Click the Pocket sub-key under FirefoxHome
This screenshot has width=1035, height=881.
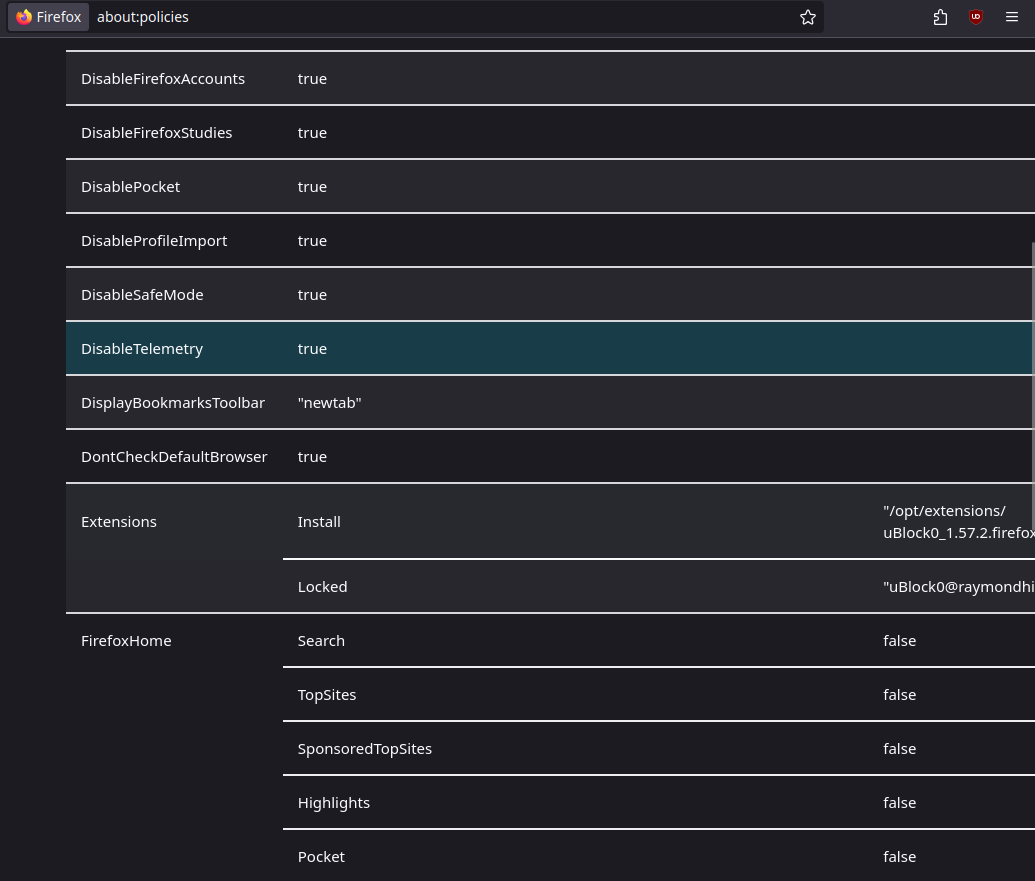pos(321,857)
